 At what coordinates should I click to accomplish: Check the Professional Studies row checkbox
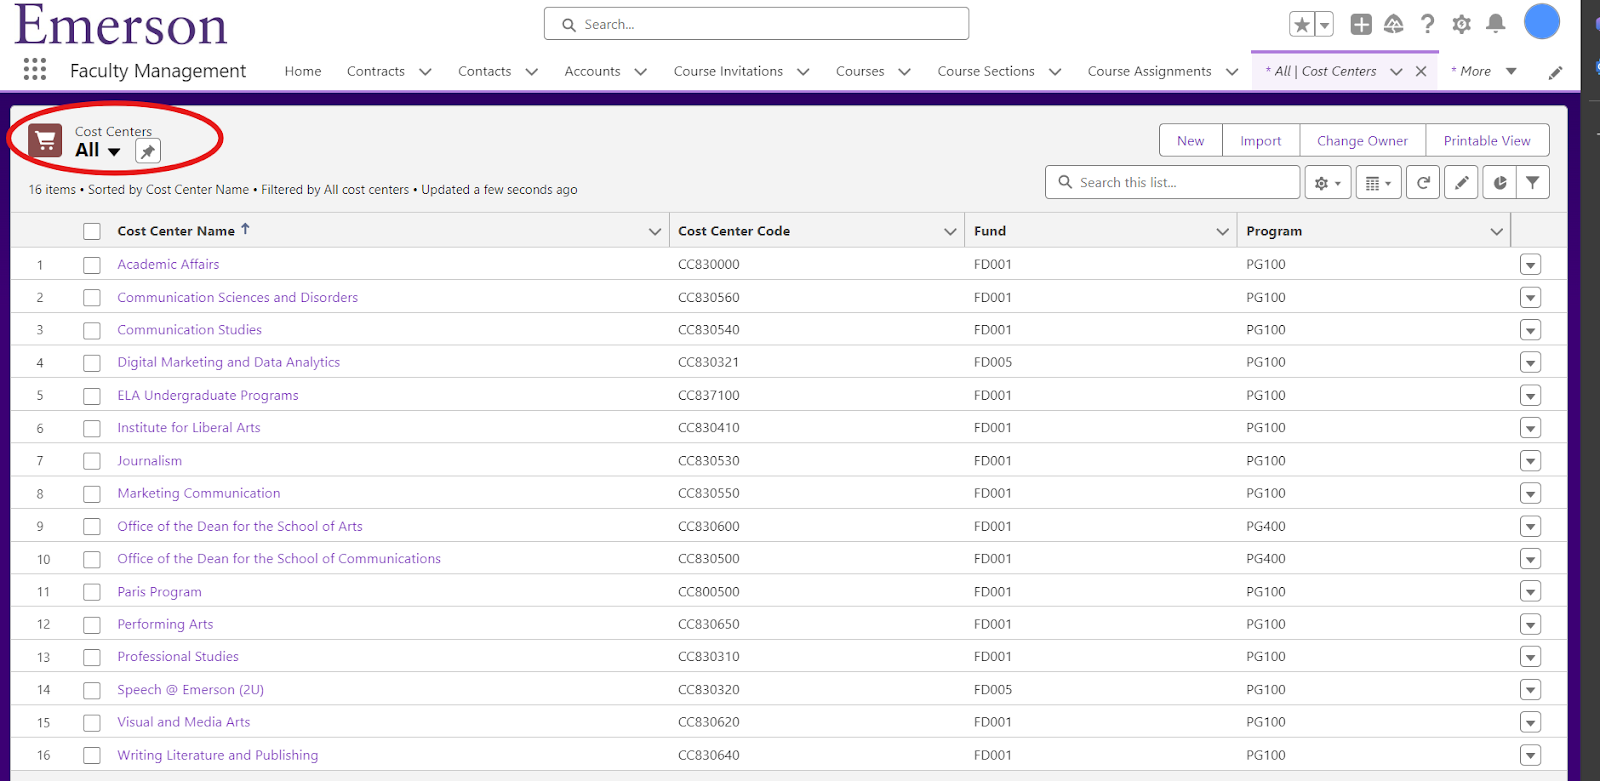point(92,657)
